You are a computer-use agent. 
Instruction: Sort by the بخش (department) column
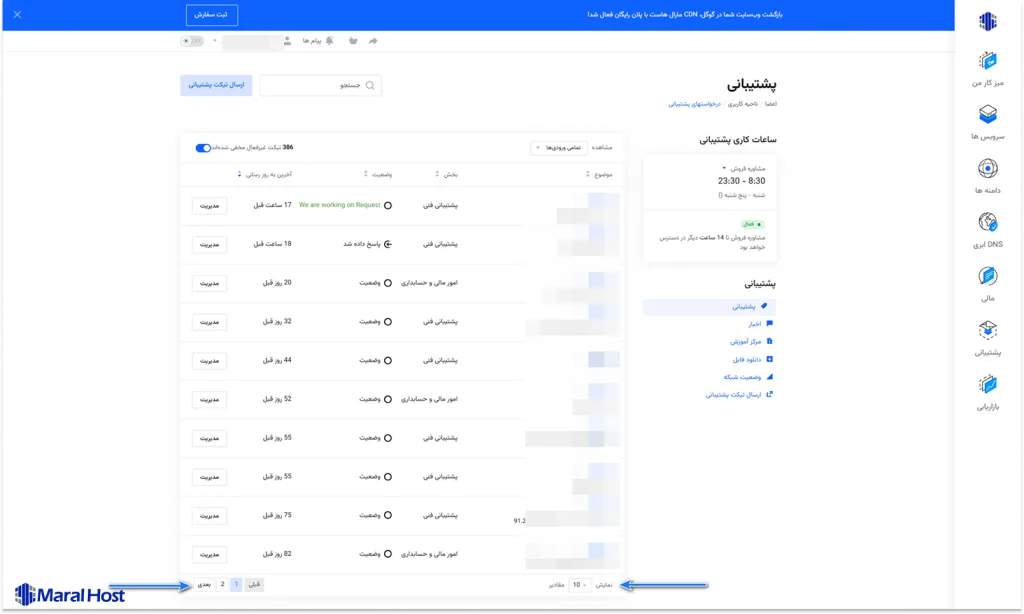(447, 174)
